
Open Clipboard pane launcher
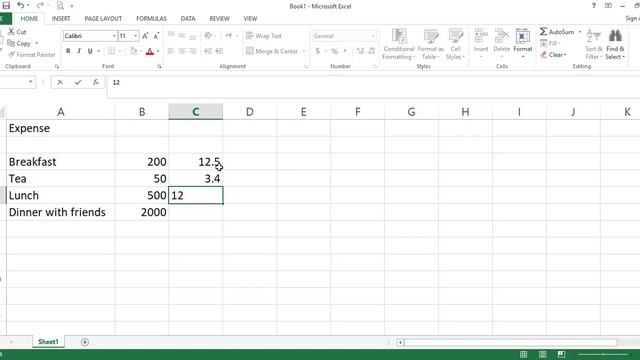pyautogui.click(x=57, y=66)
